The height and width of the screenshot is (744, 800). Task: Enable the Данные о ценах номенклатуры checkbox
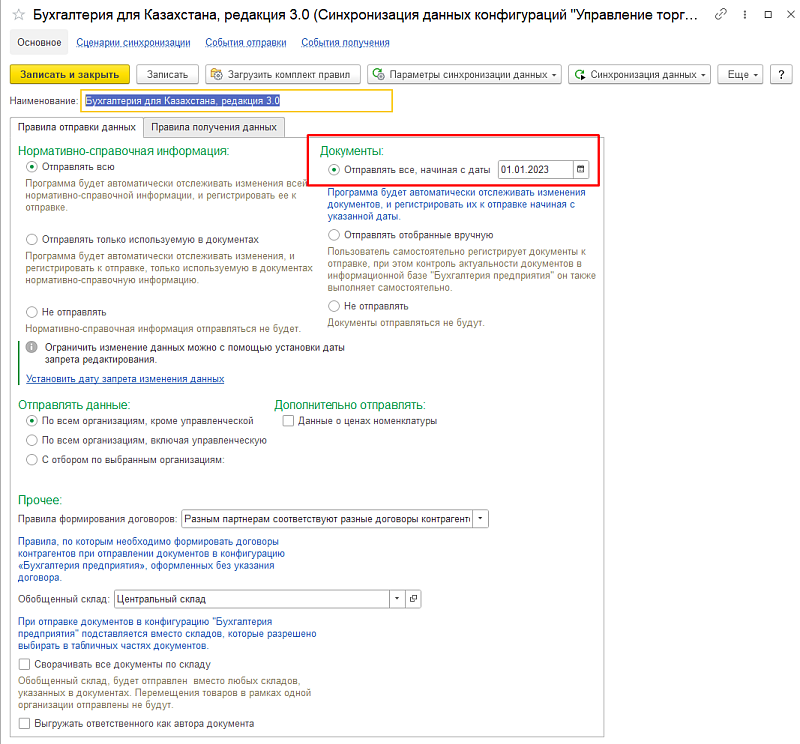click(x=289, y=421)
